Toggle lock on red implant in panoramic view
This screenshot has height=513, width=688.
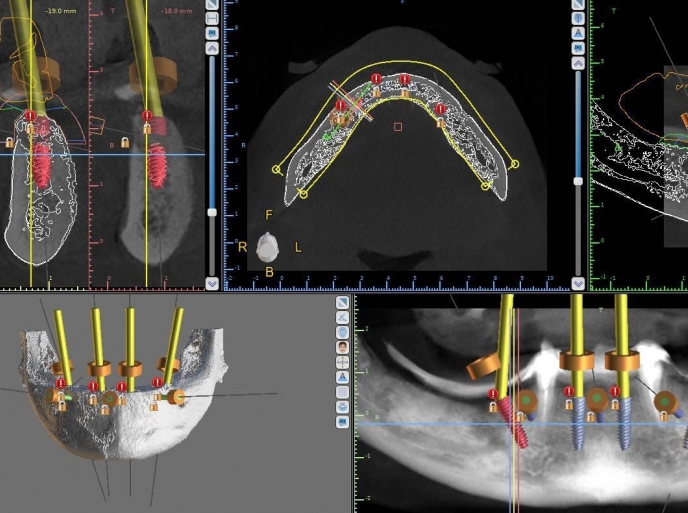click(x=492, y=407)
